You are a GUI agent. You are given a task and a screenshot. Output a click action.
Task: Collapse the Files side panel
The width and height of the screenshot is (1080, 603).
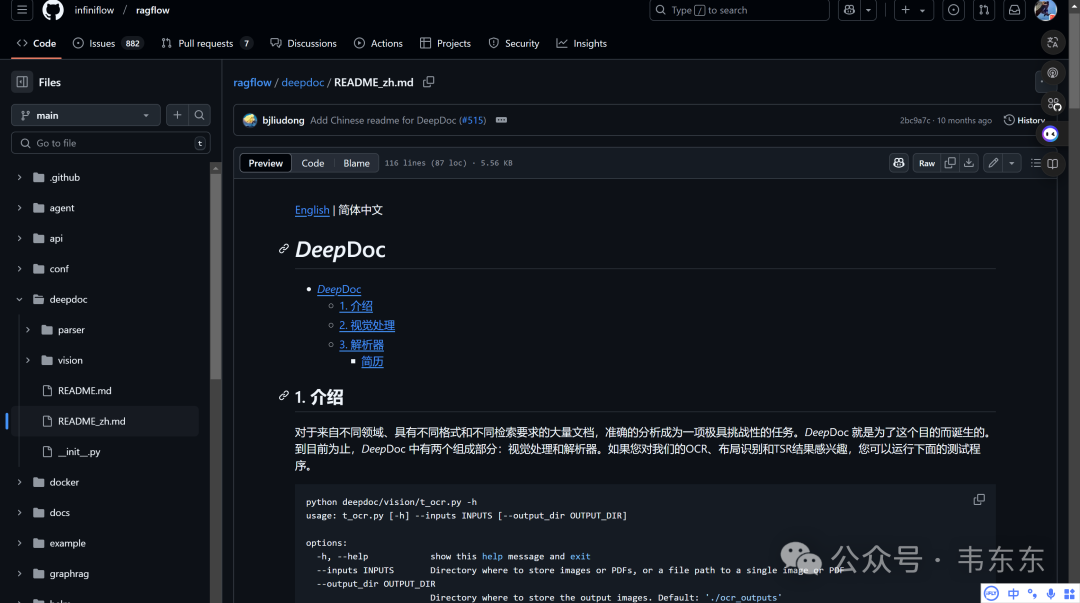tap(22, 82)
